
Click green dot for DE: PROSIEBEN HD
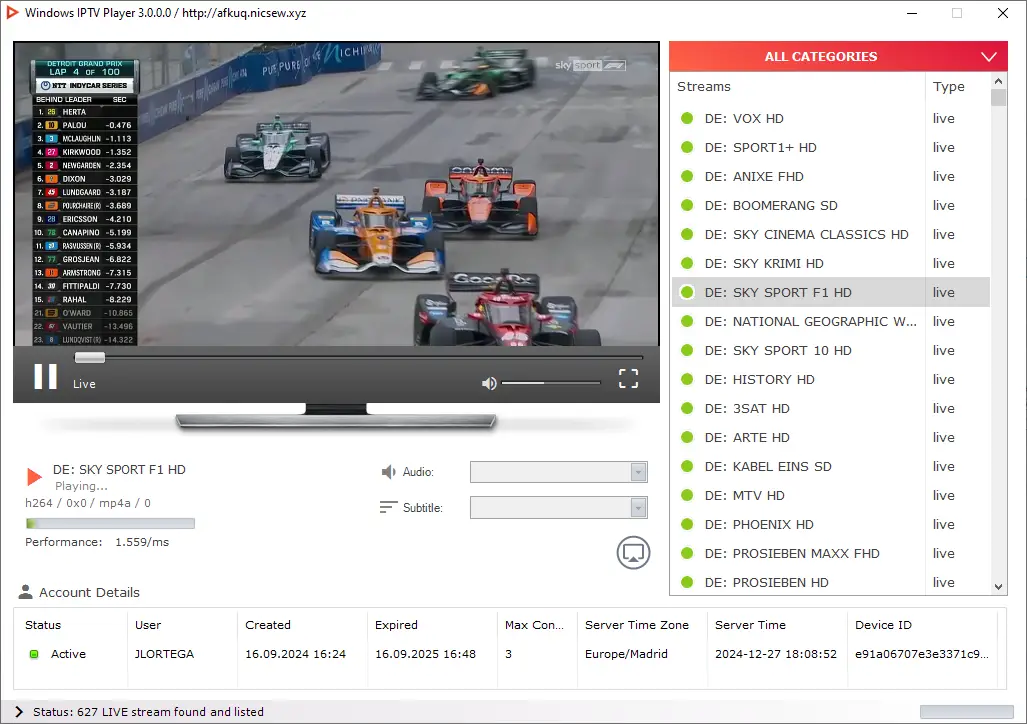[x=687, y=582]
